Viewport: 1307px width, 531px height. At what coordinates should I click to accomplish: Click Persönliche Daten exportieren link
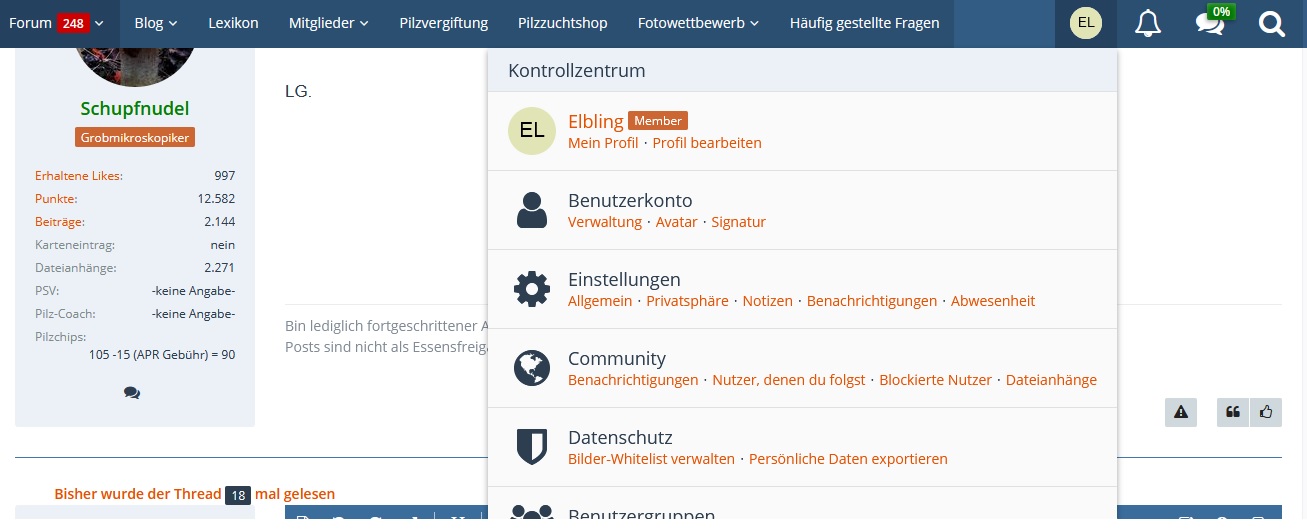pyautogui.click(x=848, y=459)
